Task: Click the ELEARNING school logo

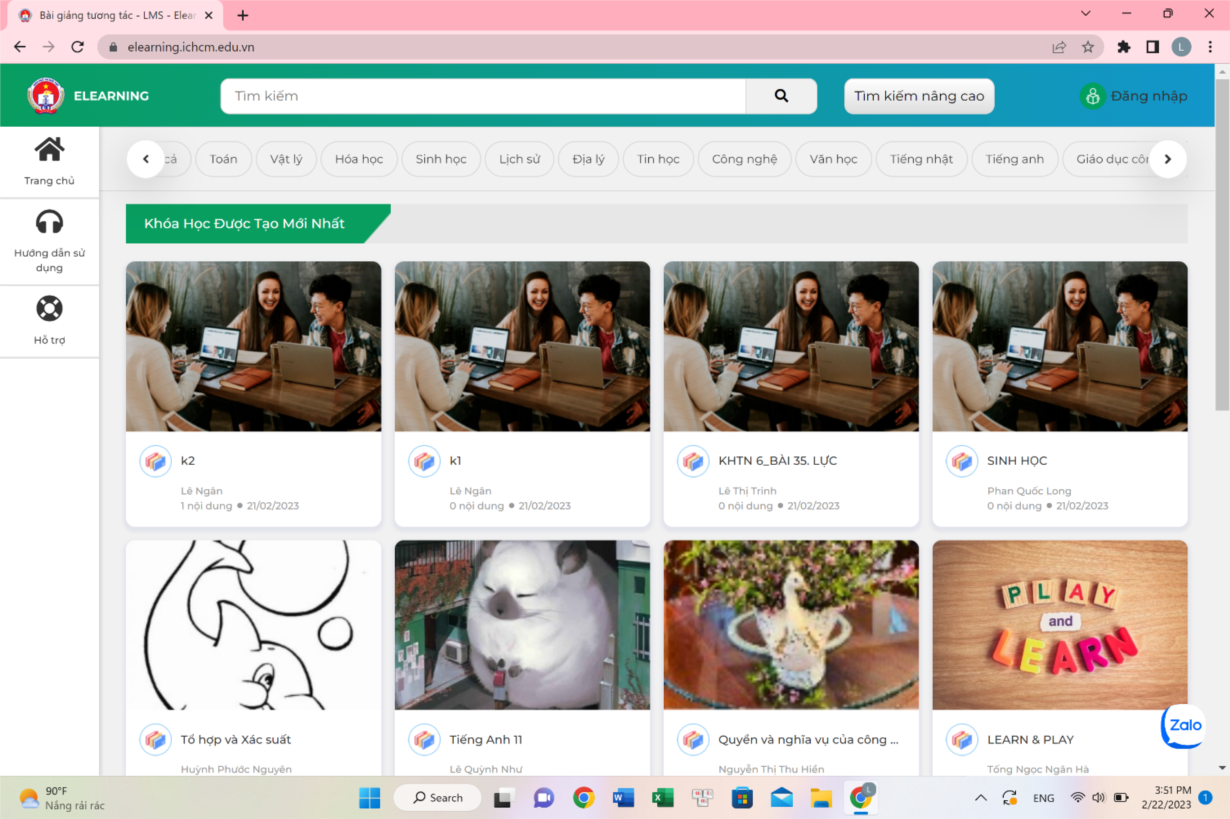Action: [x=45, y=96]
